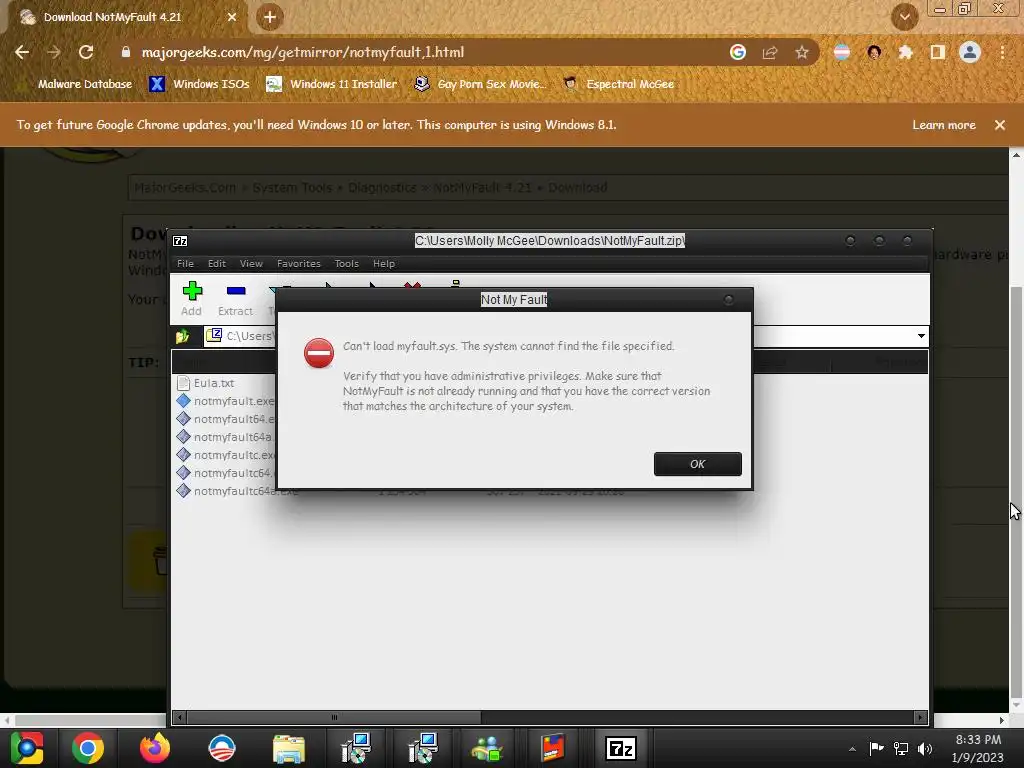Click the 7-Zip Extract toolbar button
The width and height of the screenshot is (1024, 768).
[x=235, y=299]
